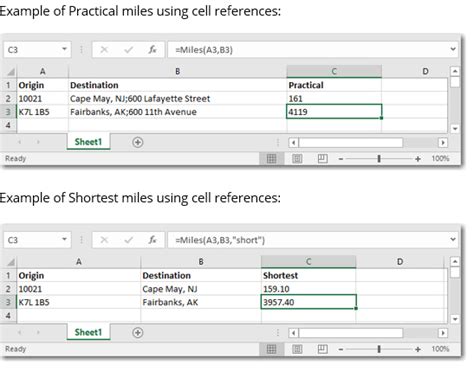This screenshot has width=474, height=371.
Task: Click zoom out minus in top status bar
Action: point(341,159)
